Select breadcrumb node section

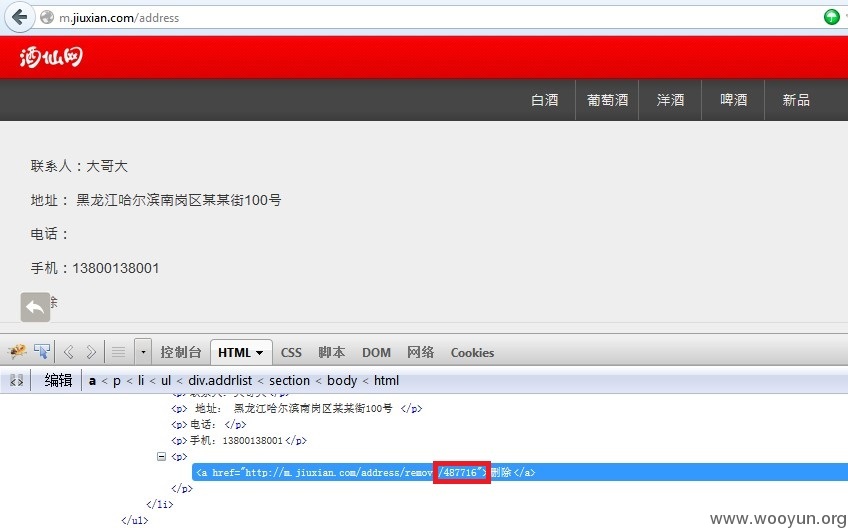pos(289,381)
